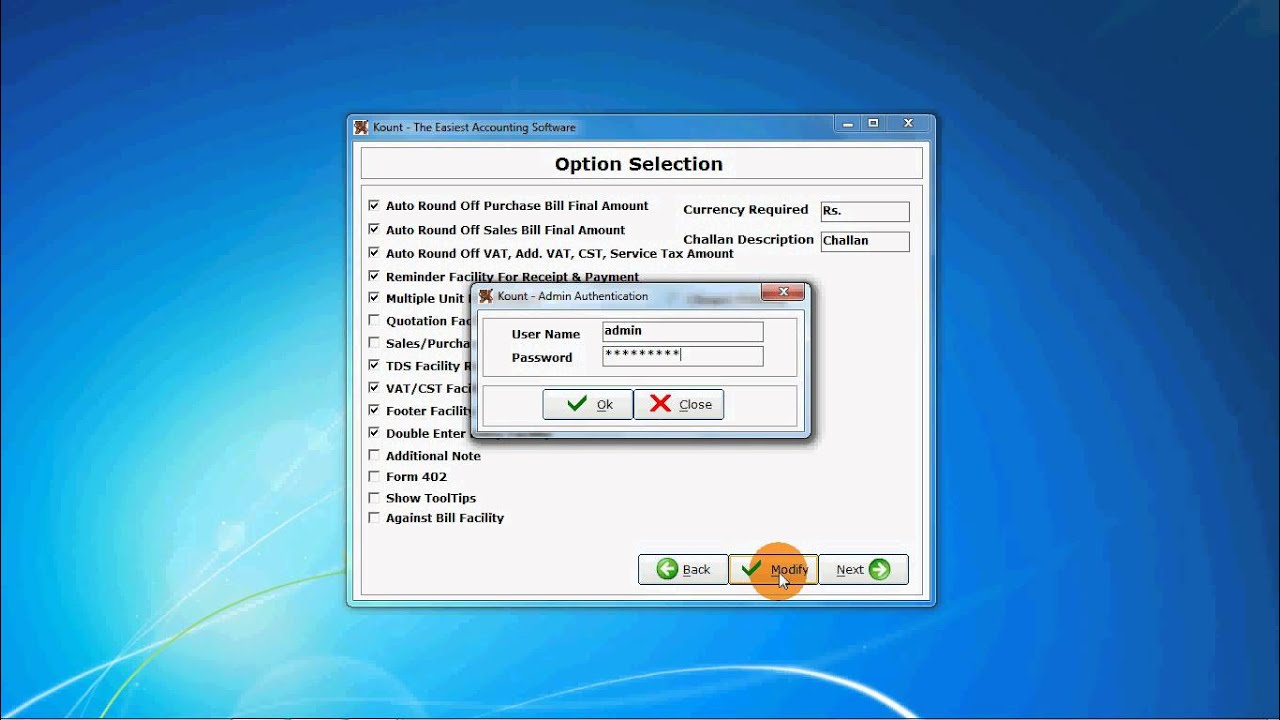1280x720 pixels.
Task: Close the Admin Authentication dialog via title bar X
Action: [784, 292]
